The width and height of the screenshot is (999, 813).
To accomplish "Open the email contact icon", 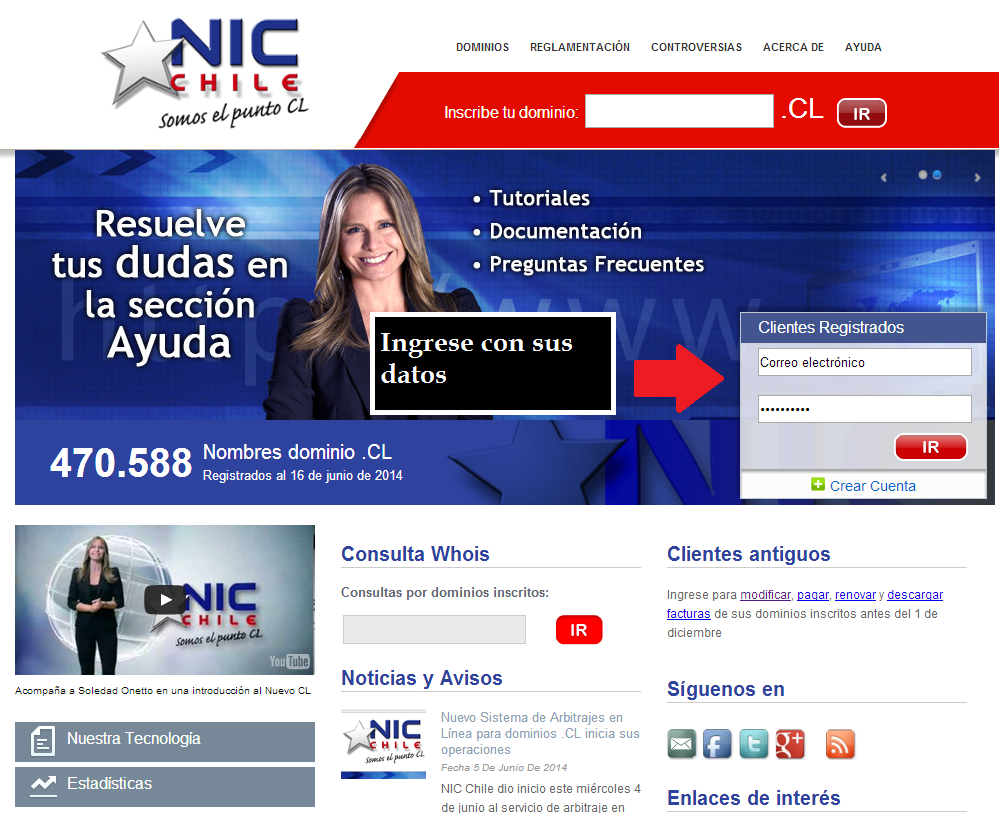I will coord(681,744).
